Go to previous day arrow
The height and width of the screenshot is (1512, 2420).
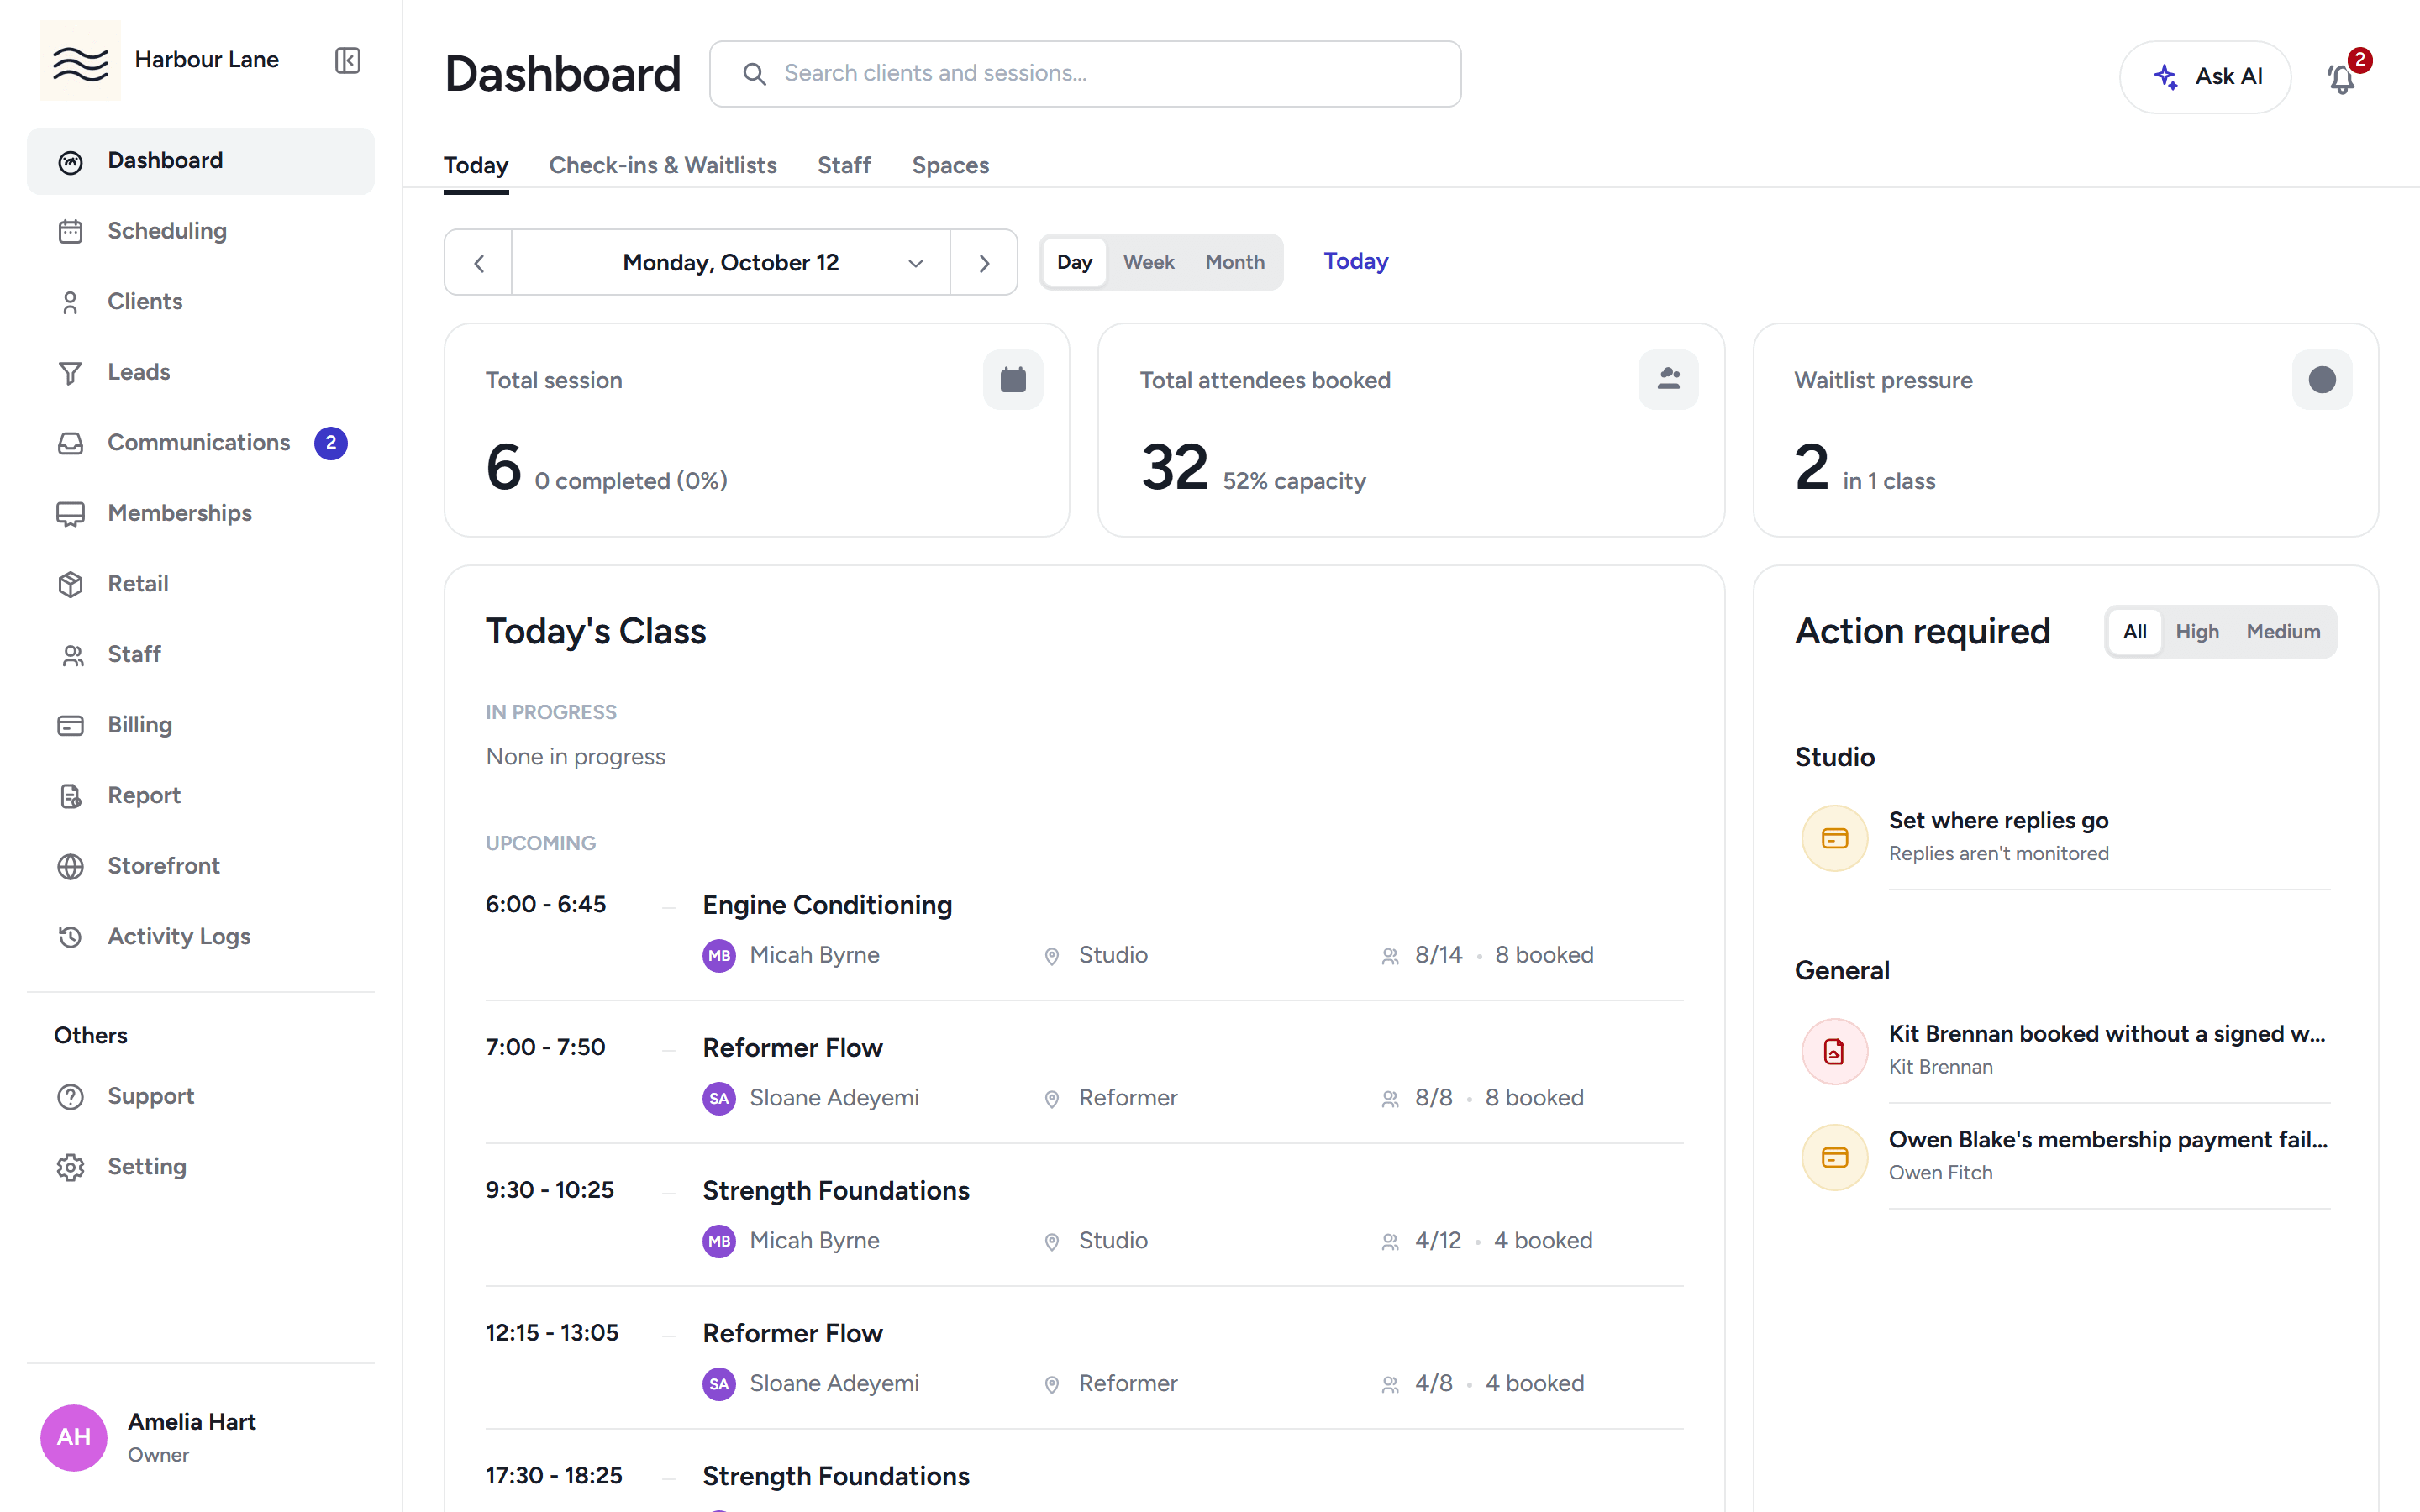click(479, 263)
